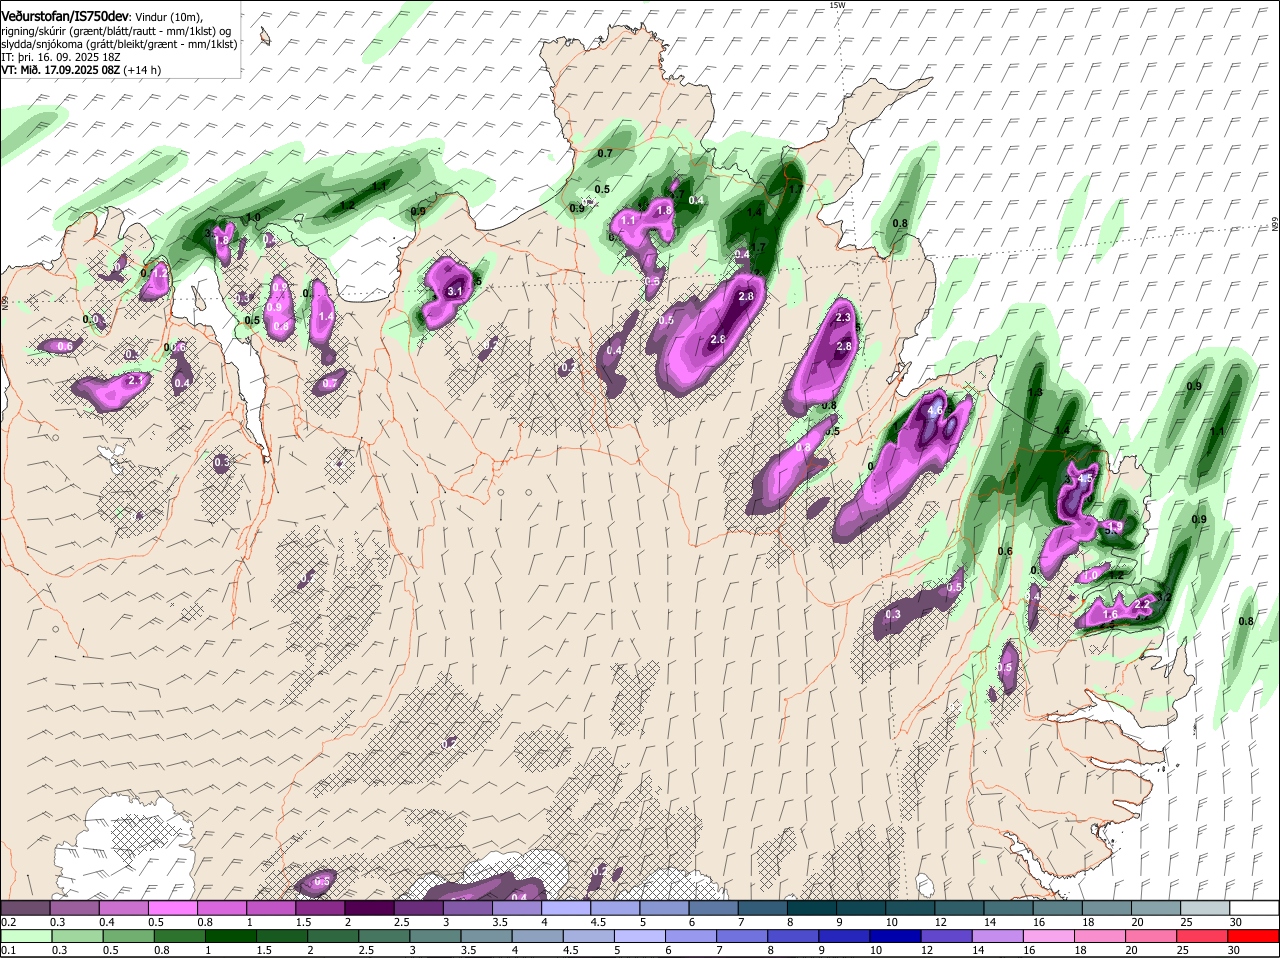Click violet rain-scale swatch between 12 and 14

point(949,936)
